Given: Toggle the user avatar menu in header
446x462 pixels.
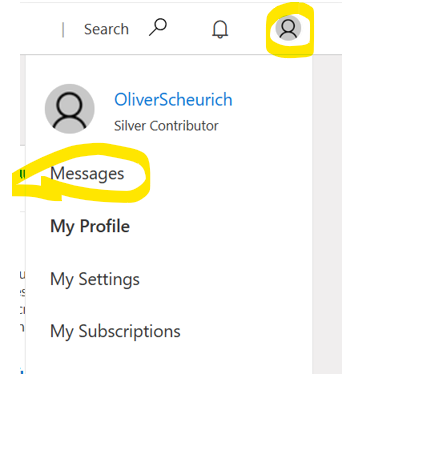Looking at the screenshot, I should tap(288, 28).
